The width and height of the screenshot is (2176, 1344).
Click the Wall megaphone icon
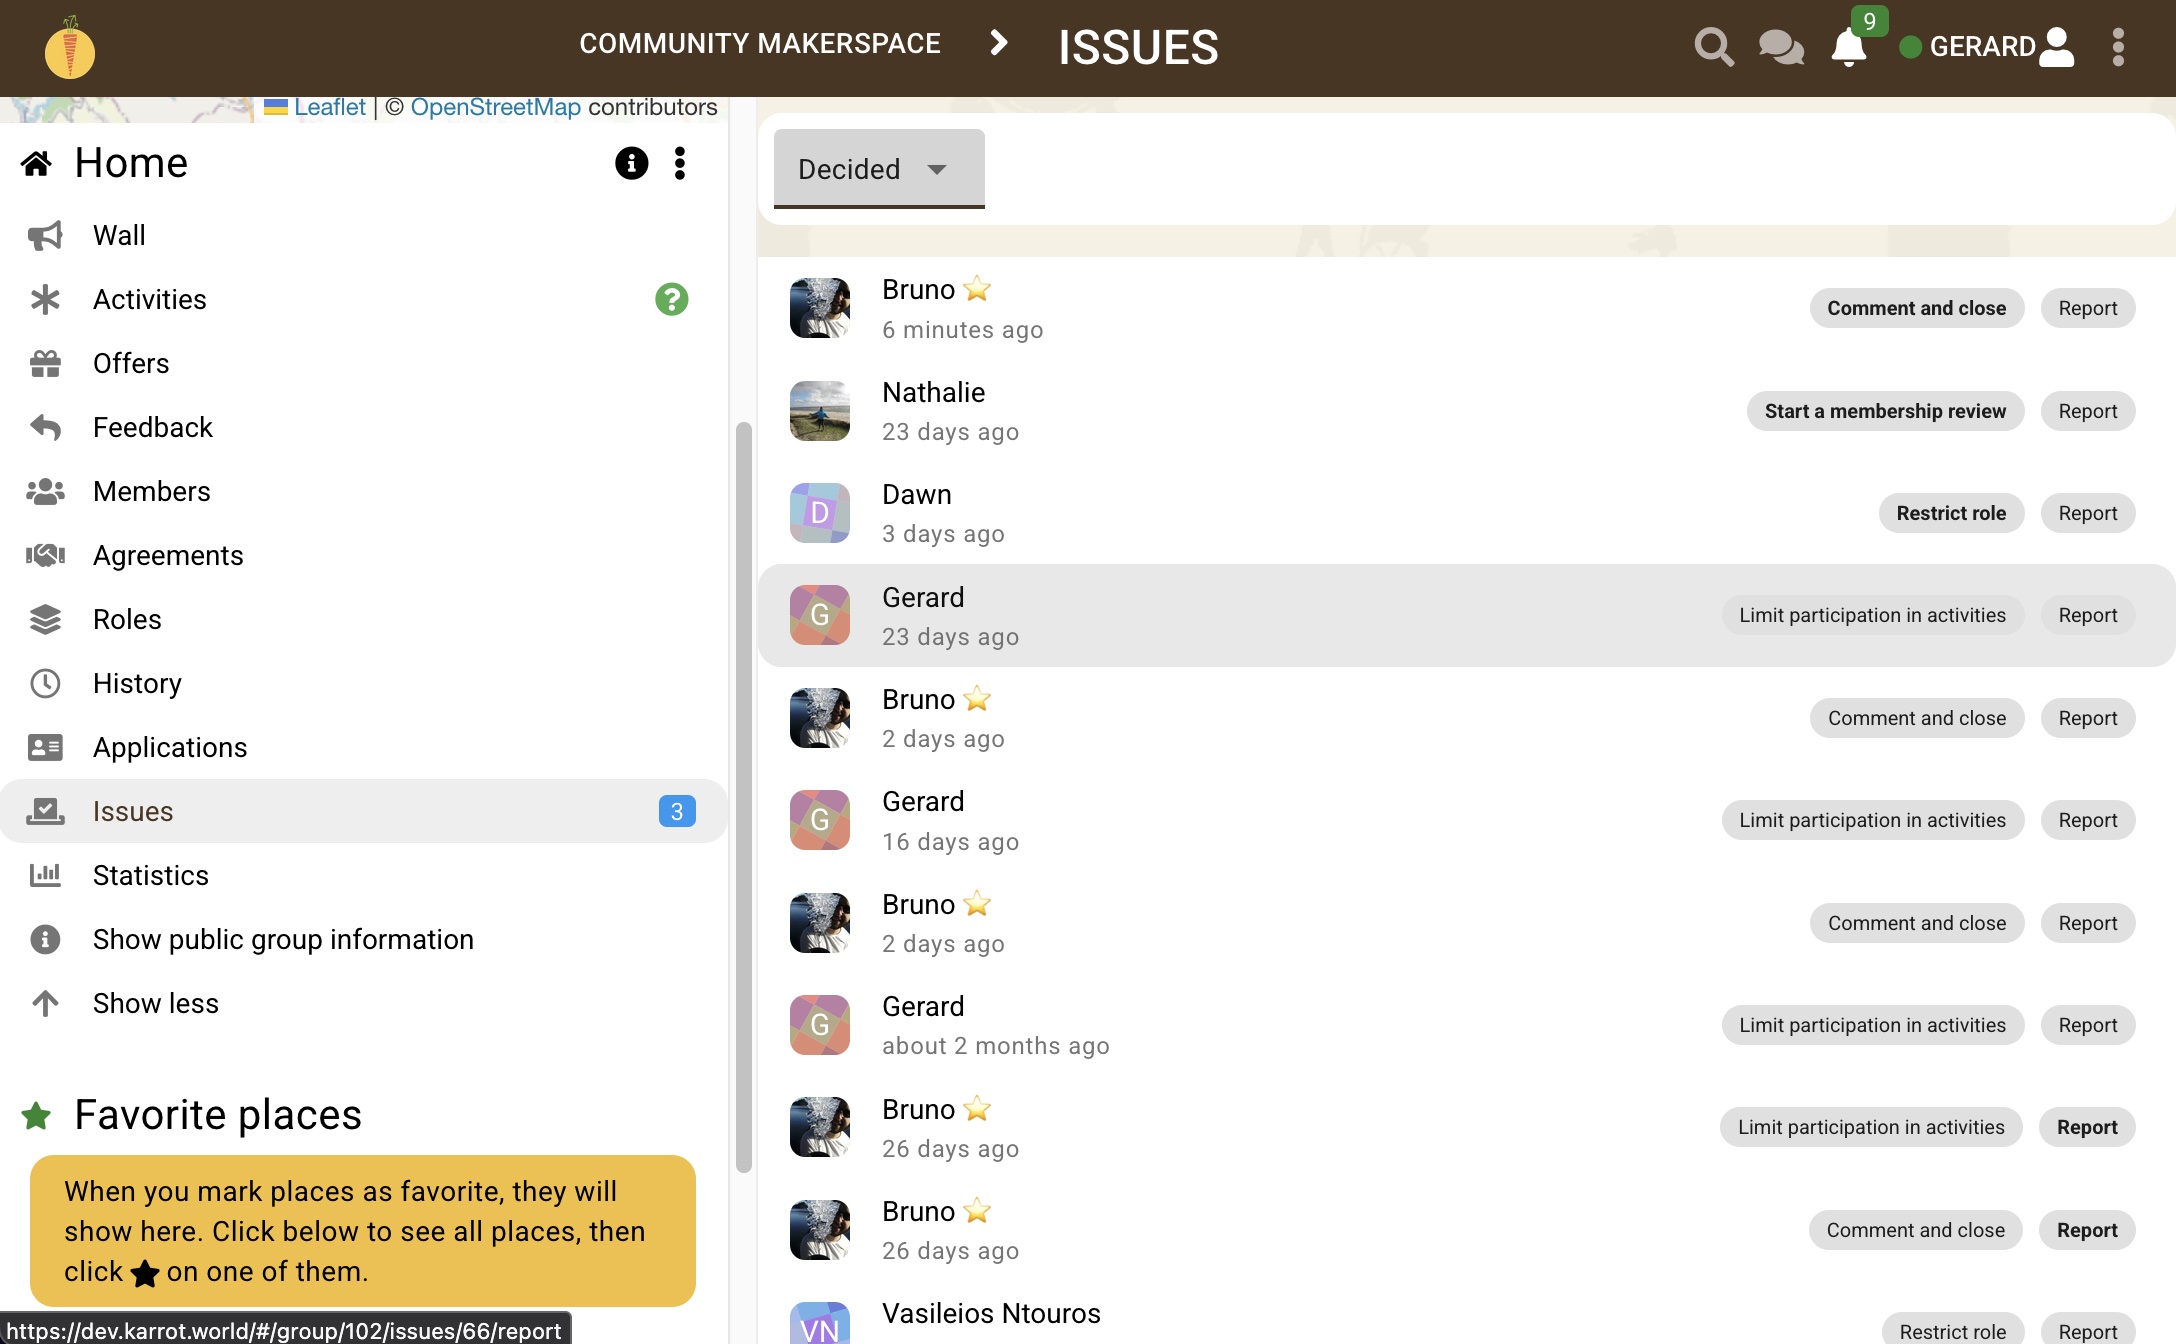tap(45, 235)
